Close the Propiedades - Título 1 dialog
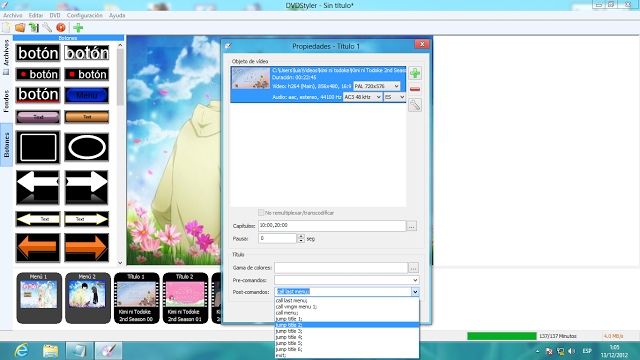 [x=422, y=44]
